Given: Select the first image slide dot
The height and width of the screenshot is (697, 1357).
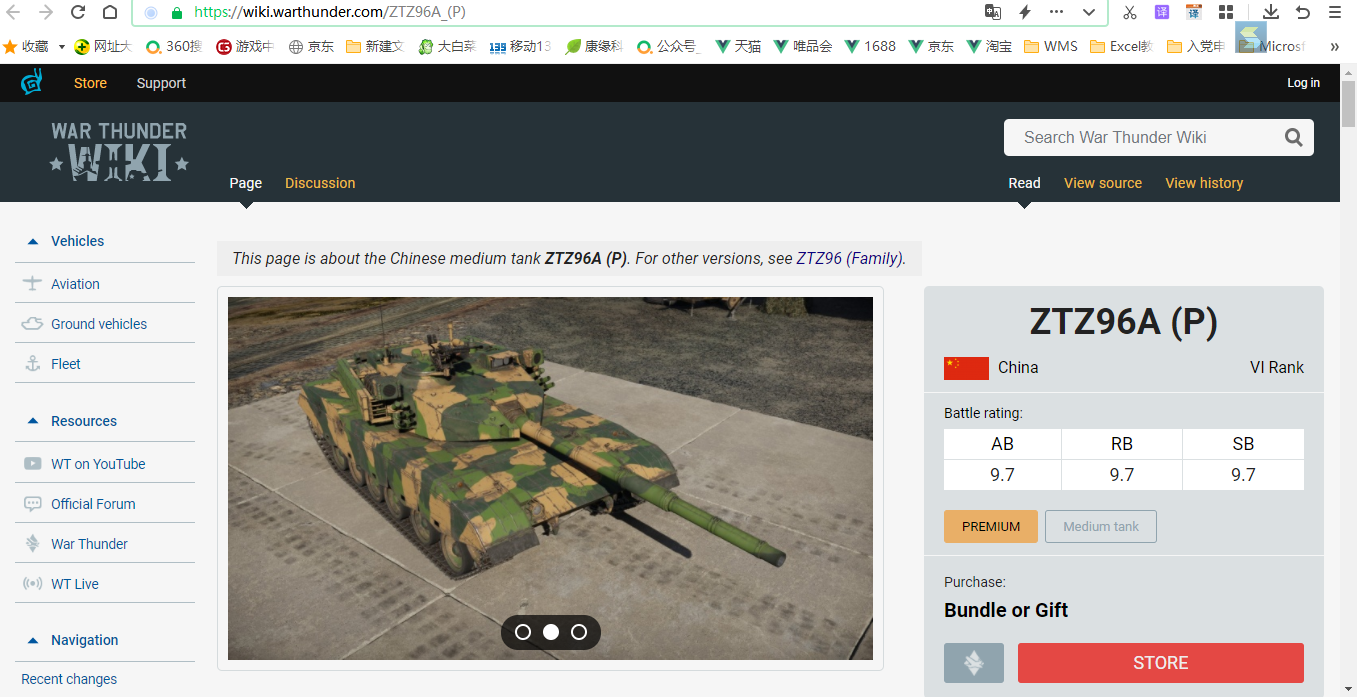Looking at the screenshot, I should pos(523,632).
